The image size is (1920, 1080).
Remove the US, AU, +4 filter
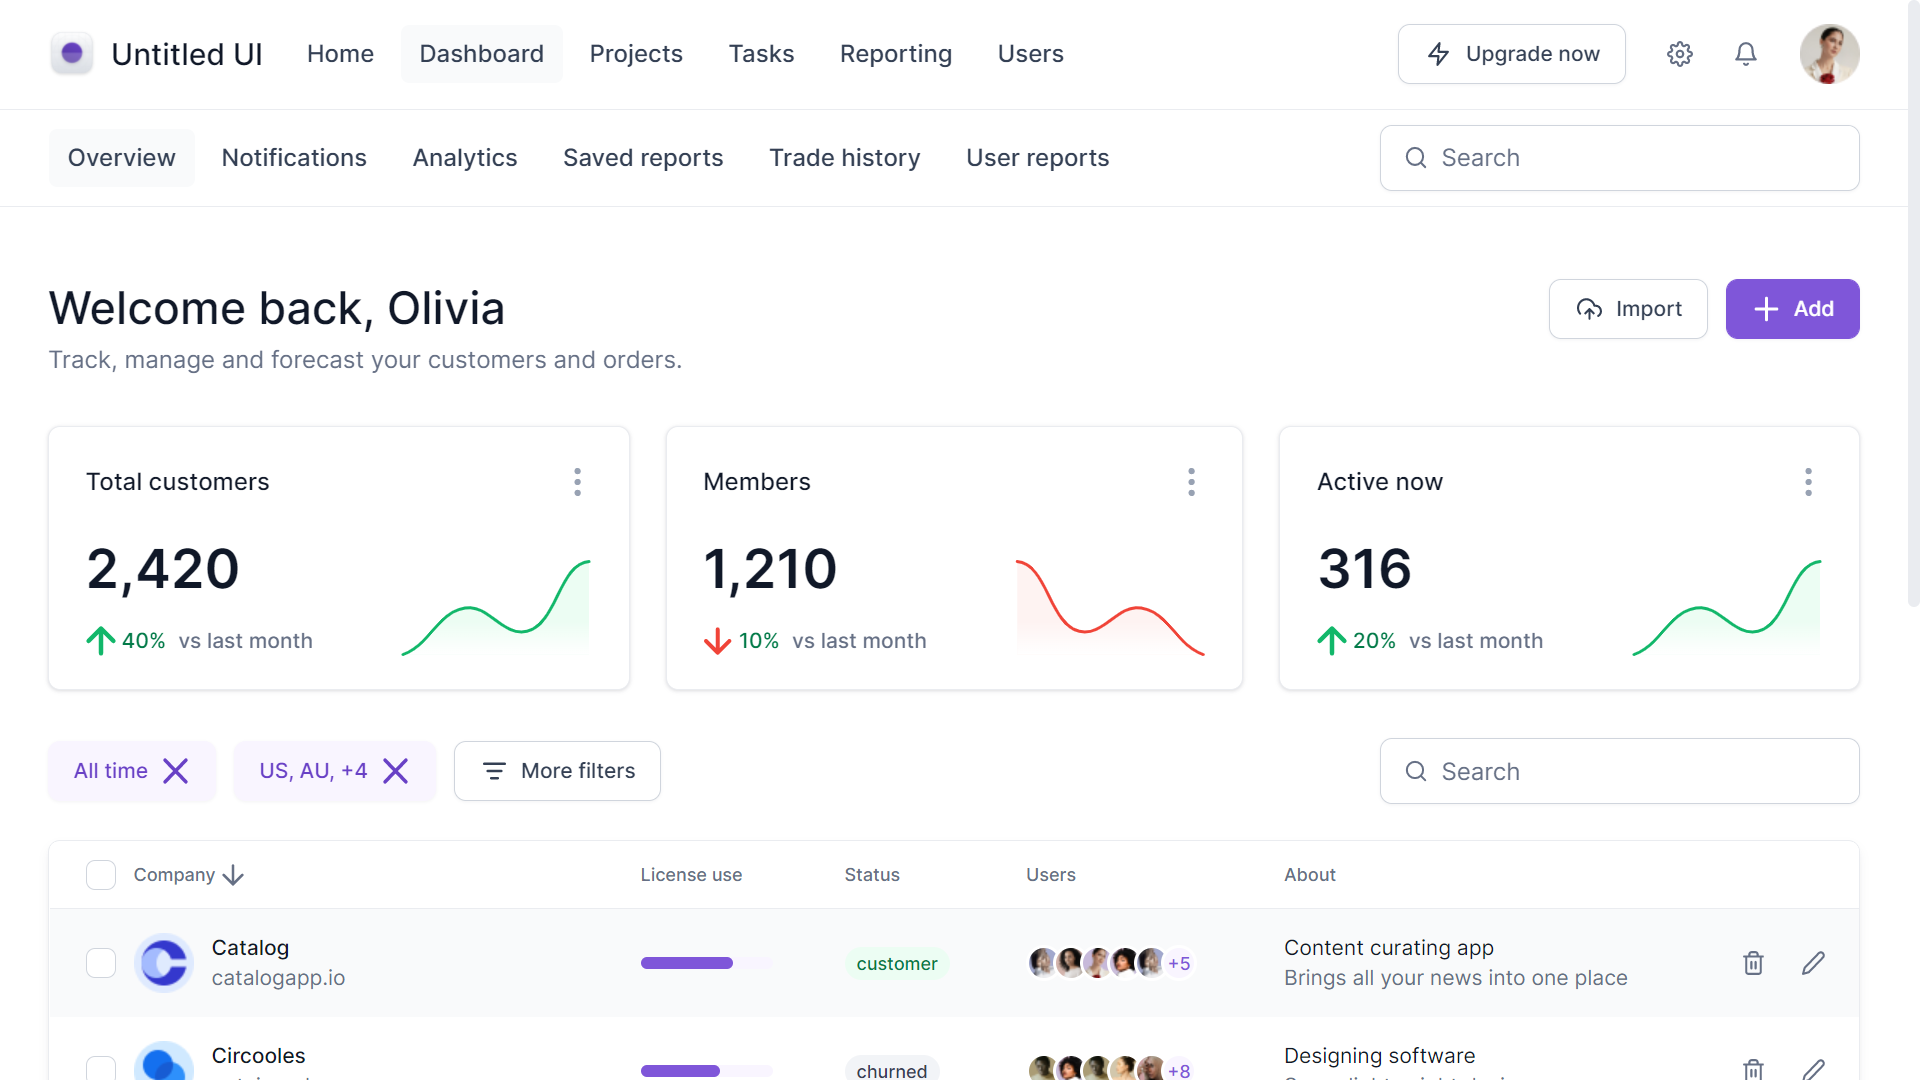tap(396, 771)
